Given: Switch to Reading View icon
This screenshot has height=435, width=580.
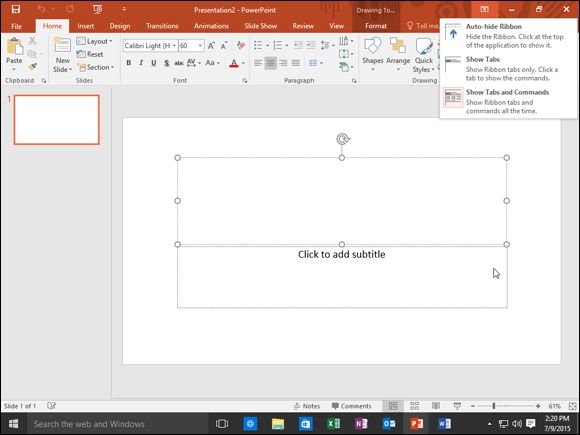Looking at the screenshot, I should pyautogui.click(x=436, y=406).
